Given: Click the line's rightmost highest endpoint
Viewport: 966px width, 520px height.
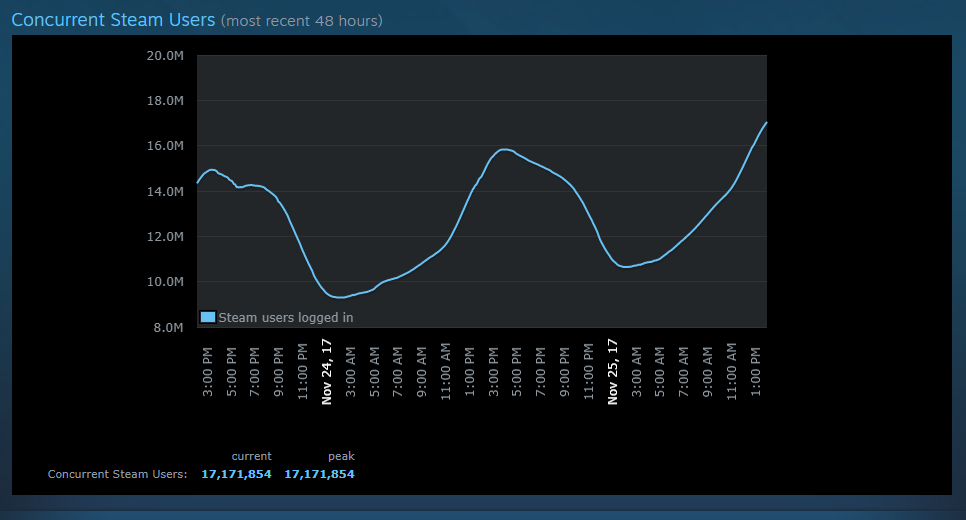Looking at the screenshot, I should (766, 122).
